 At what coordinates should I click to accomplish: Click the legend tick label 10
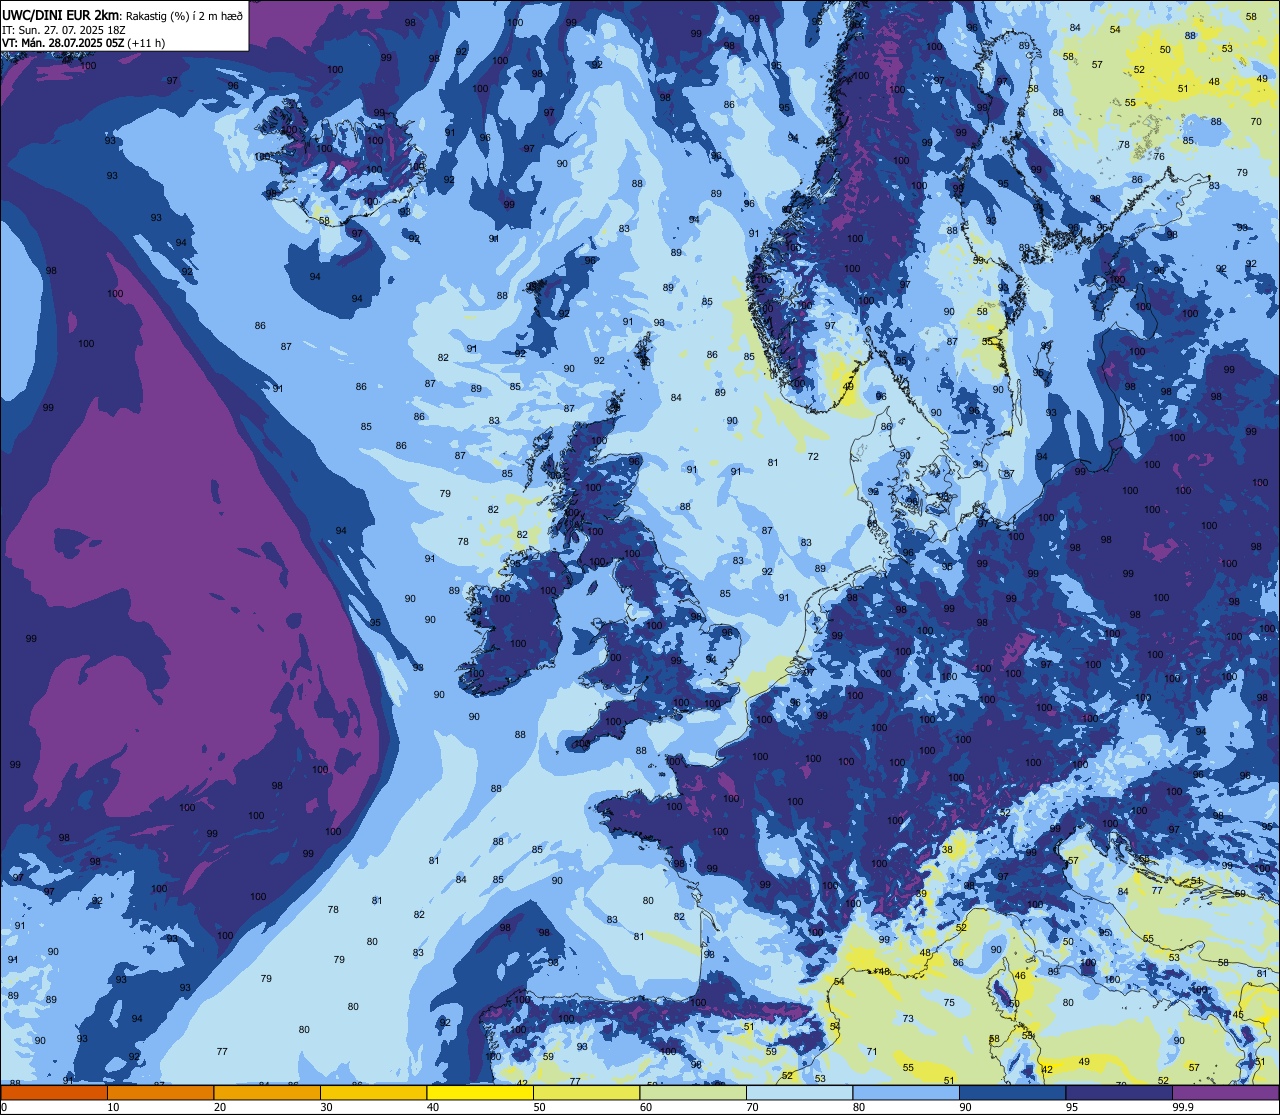[113, 1107]
